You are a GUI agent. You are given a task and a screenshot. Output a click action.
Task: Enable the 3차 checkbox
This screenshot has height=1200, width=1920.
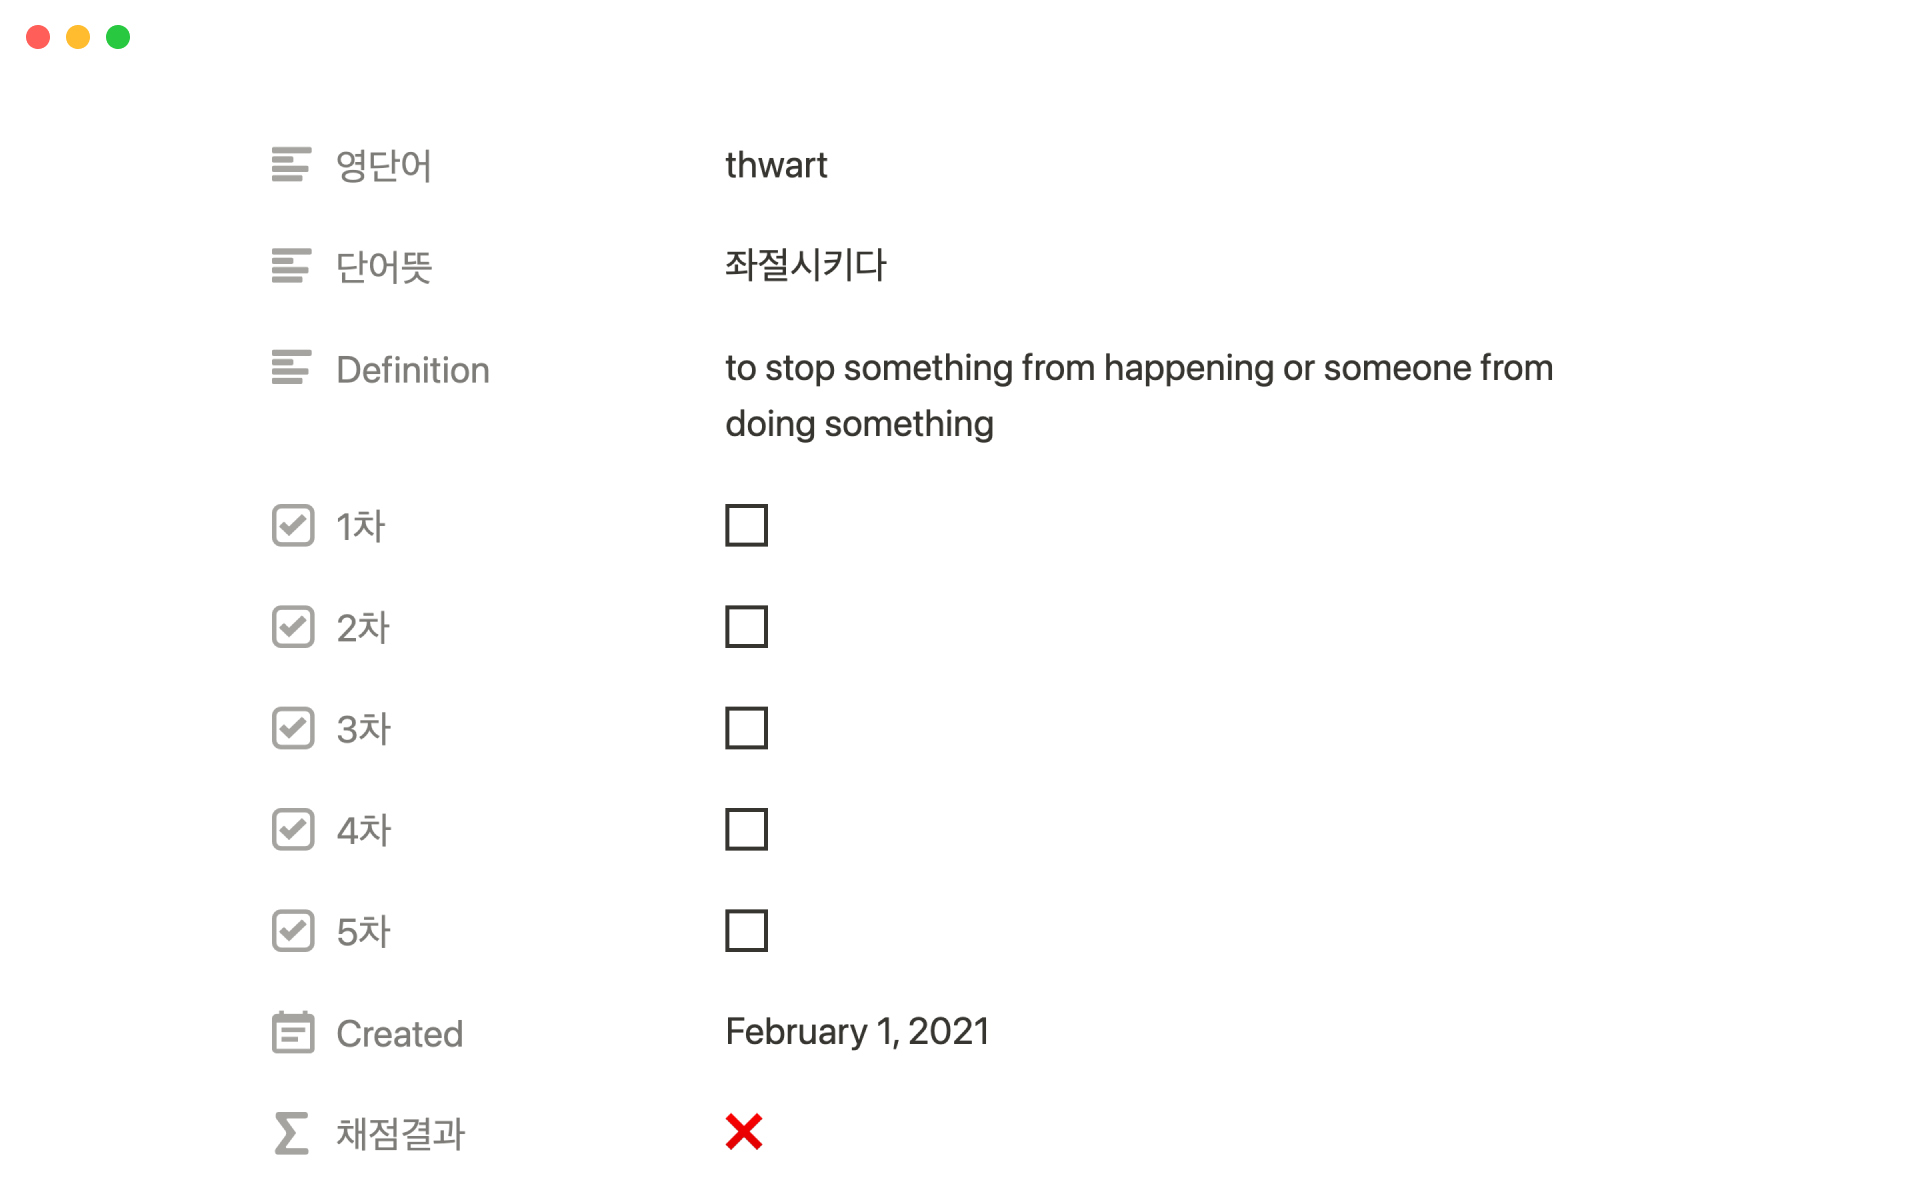(746, 728)
